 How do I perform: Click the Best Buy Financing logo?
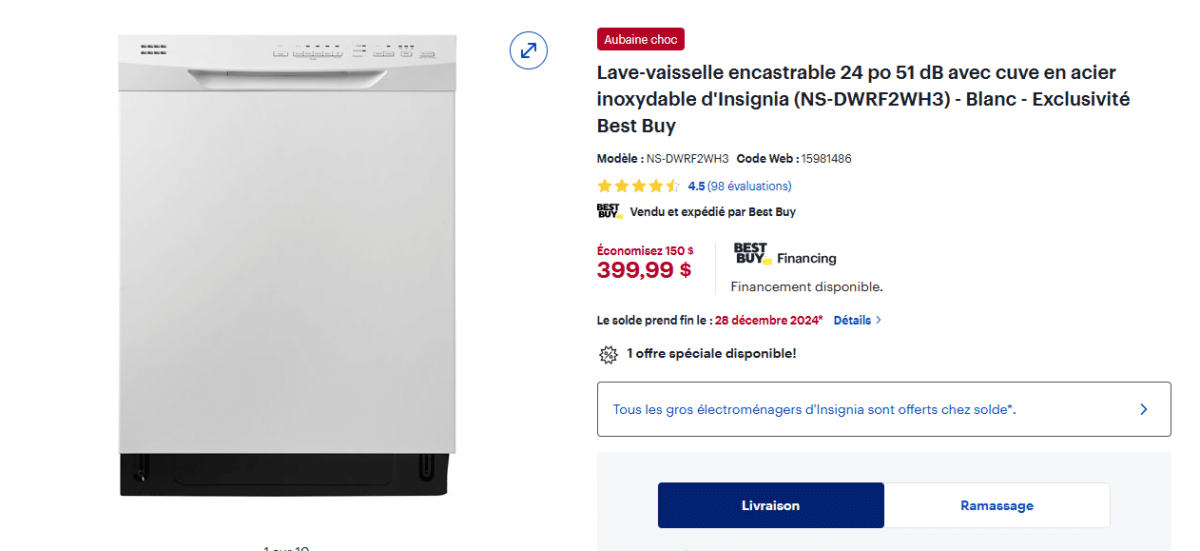(x=784, y=254)
